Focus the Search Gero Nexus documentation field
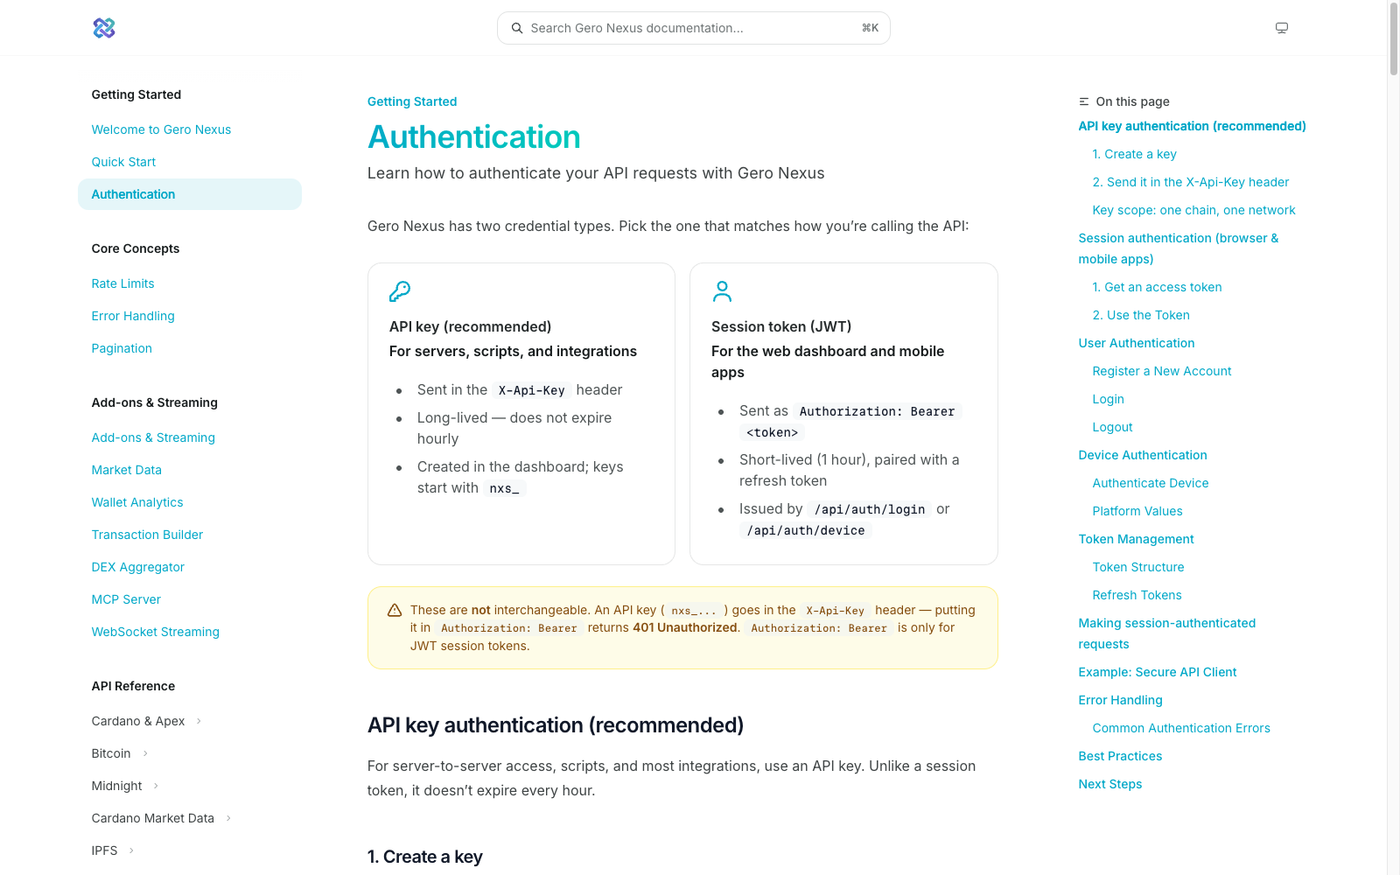This screenshot has height=875, width=1400. tap(693, 28)
